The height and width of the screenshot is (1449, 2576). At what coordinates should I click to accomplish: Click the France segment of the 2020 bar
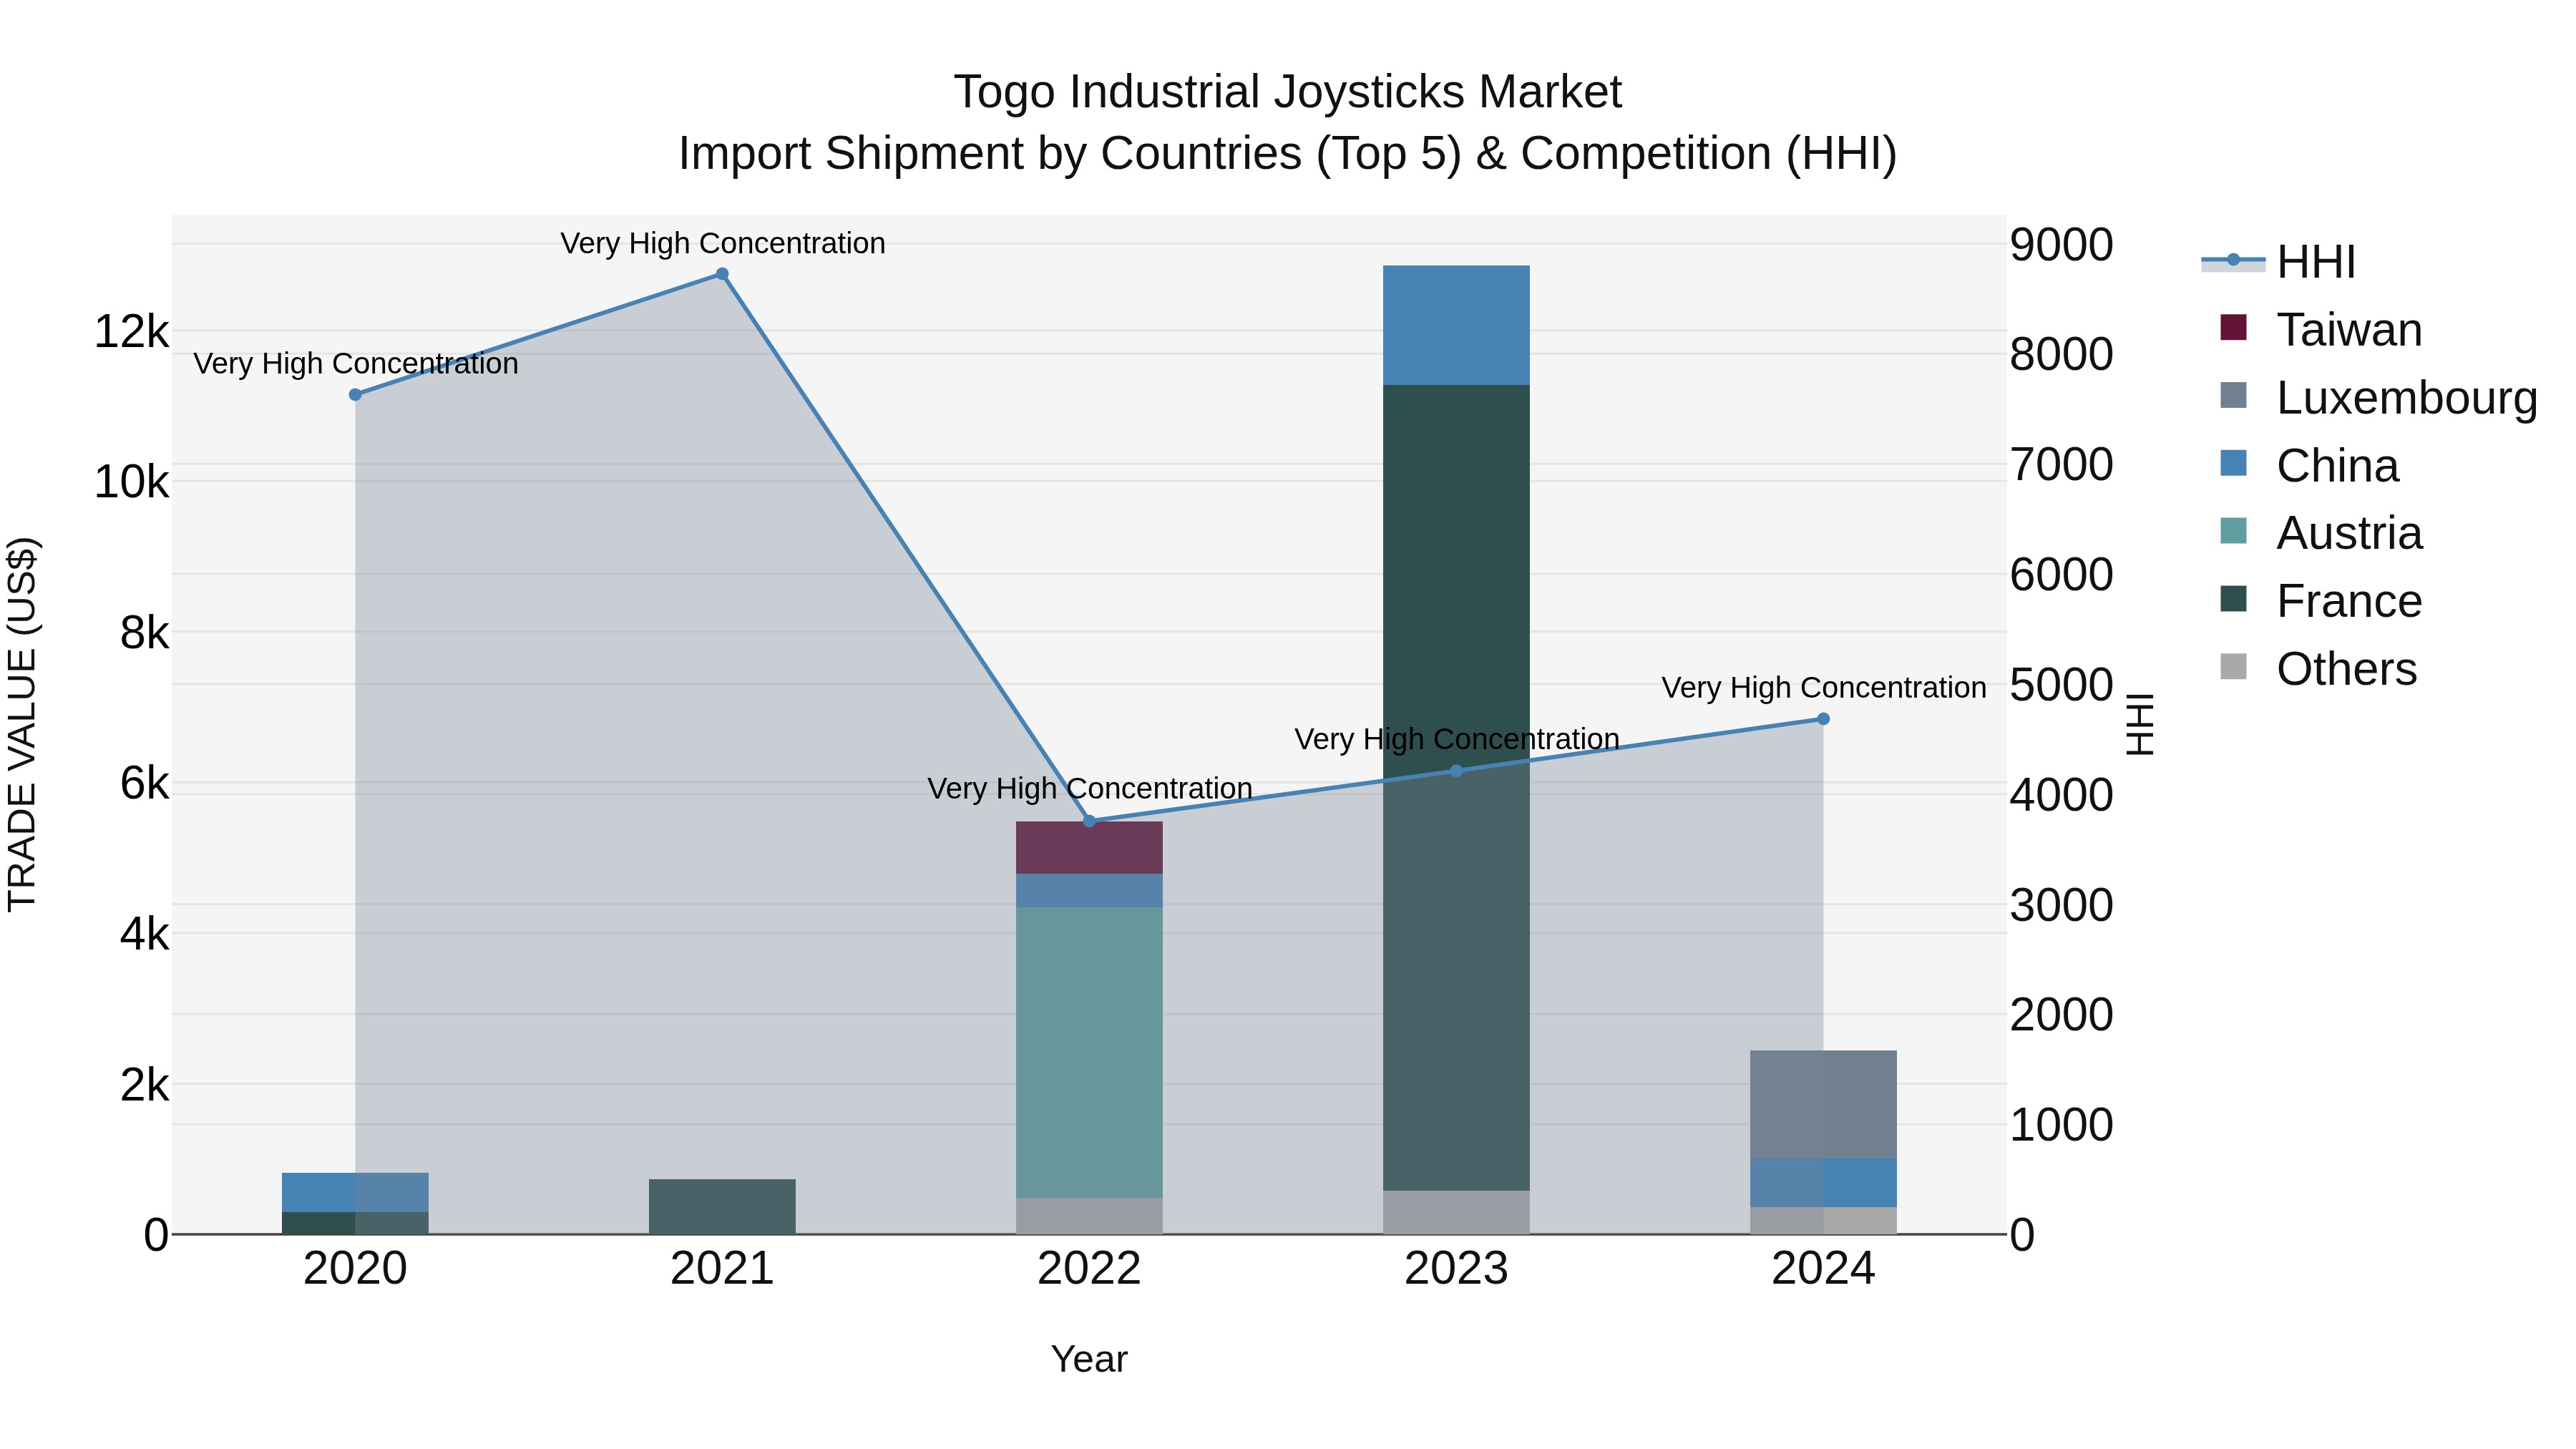click(355, 1224)
